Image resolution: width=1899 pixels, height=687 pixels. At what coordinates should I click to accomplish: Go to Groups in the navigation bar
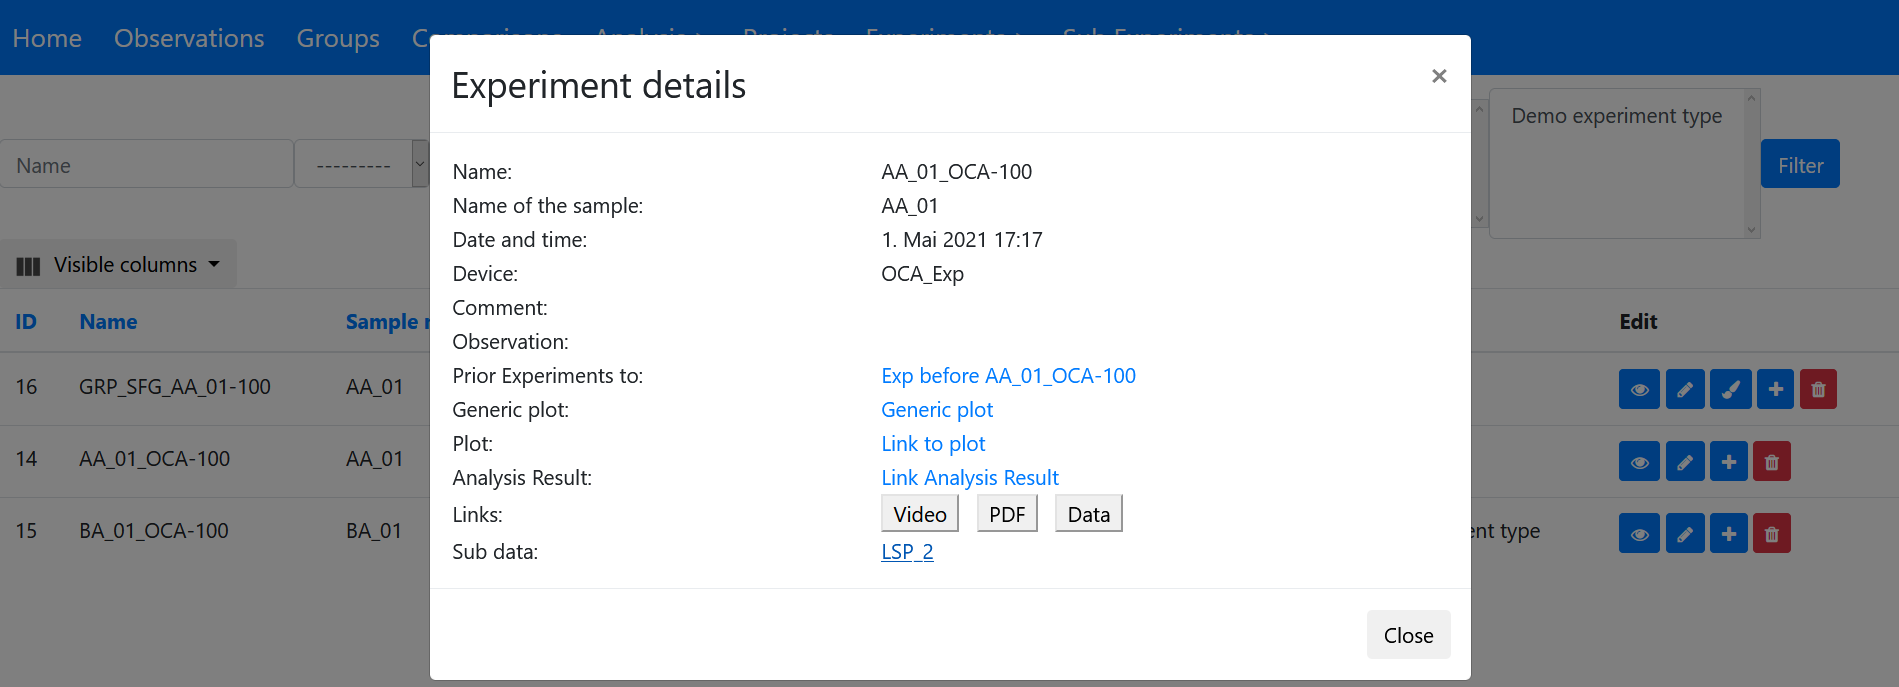tap(338, 38)
